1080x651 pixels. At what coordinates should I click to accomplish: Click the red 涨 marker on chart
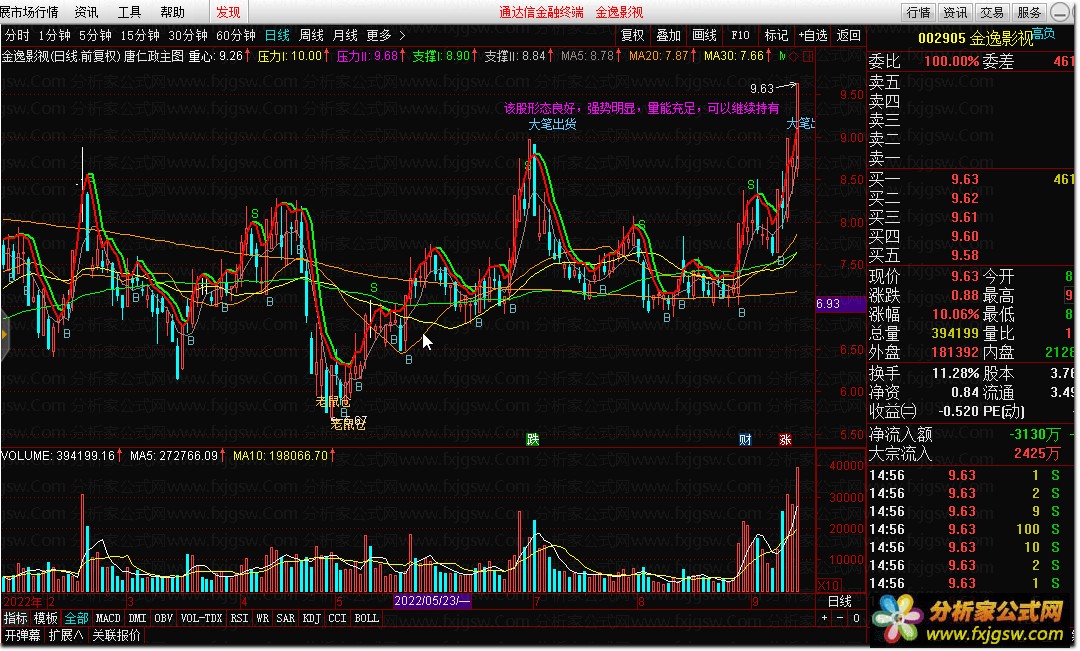pos(785,440)
